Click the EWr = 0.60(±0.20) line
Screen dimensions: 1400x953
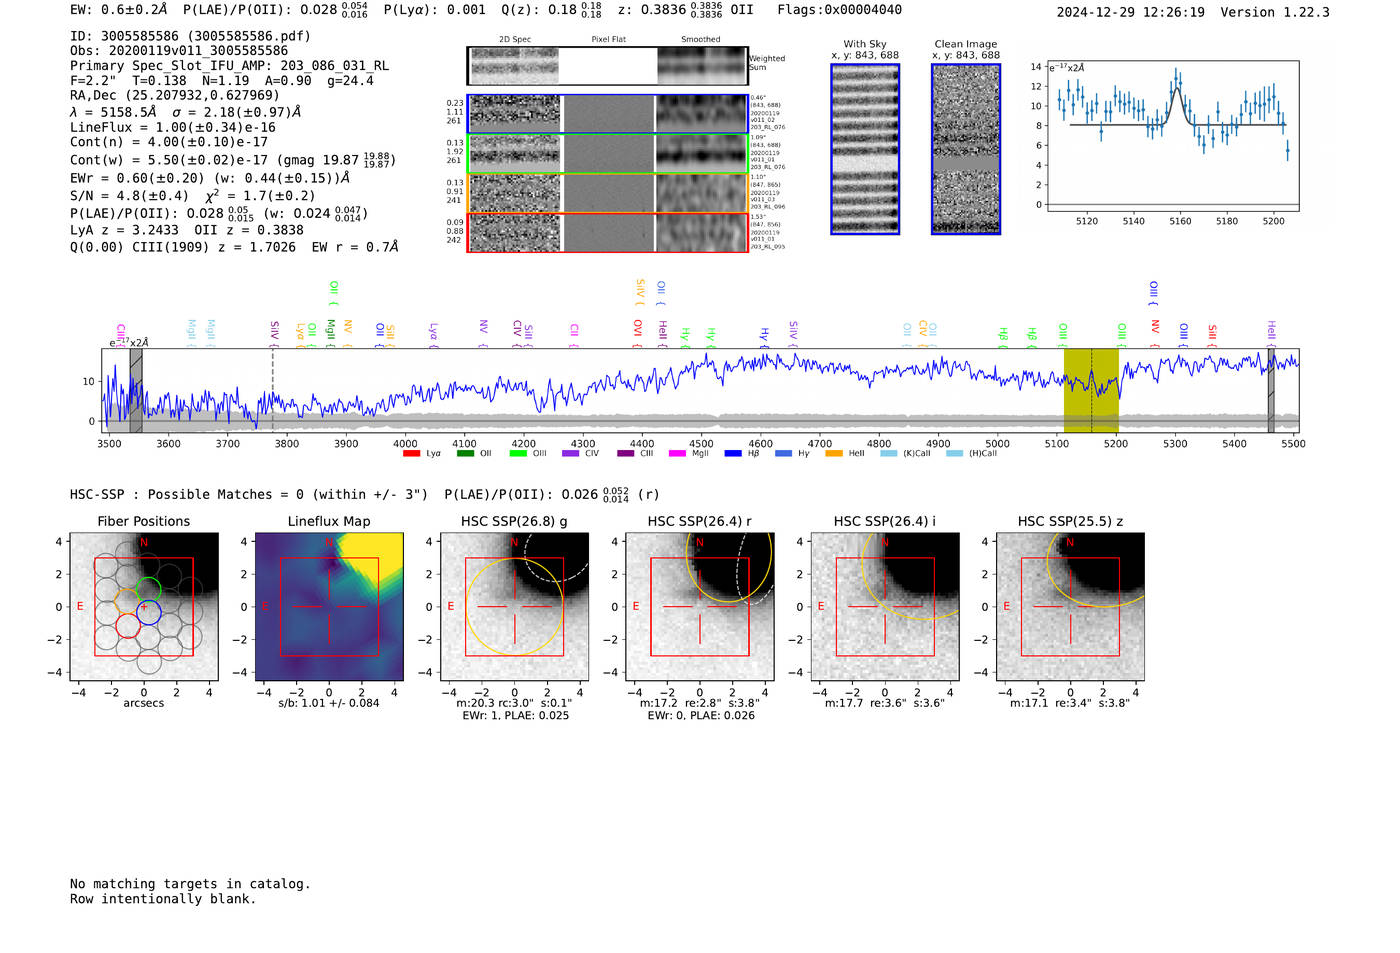[x=210, y=178]
